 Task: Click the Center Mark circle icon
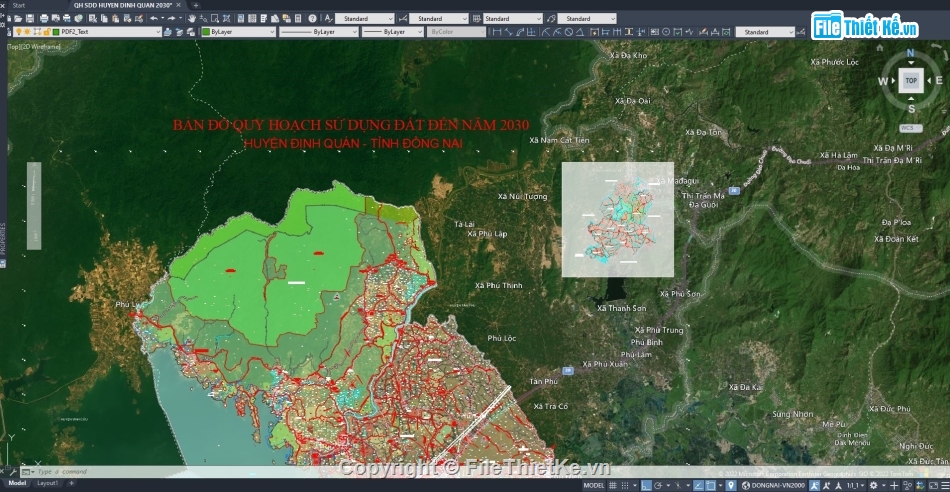click(666, 32)
